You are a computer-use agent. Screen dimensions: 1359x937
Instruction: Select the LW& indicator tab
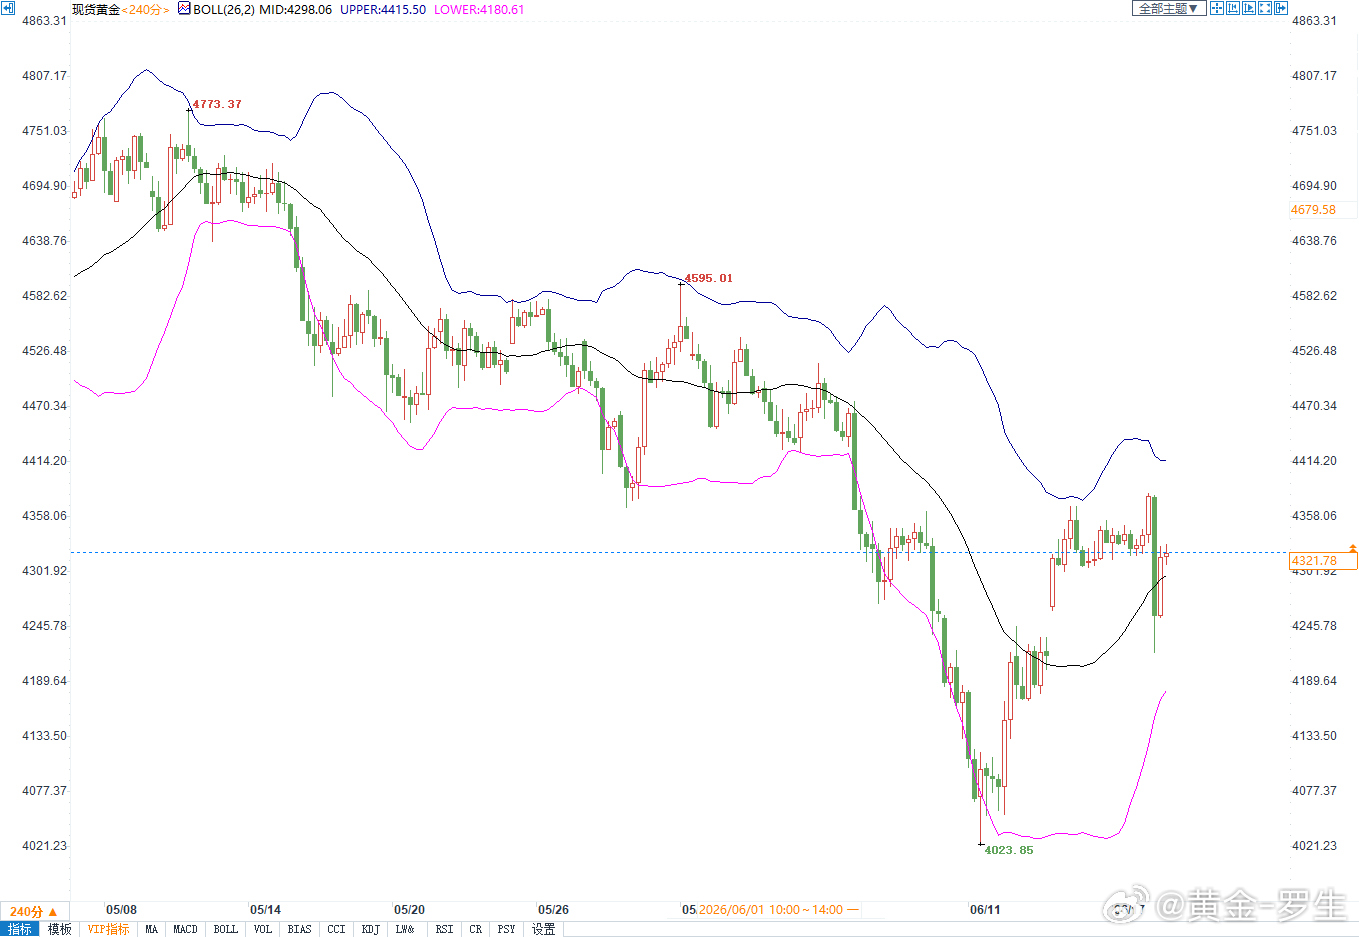click(405, 929)
